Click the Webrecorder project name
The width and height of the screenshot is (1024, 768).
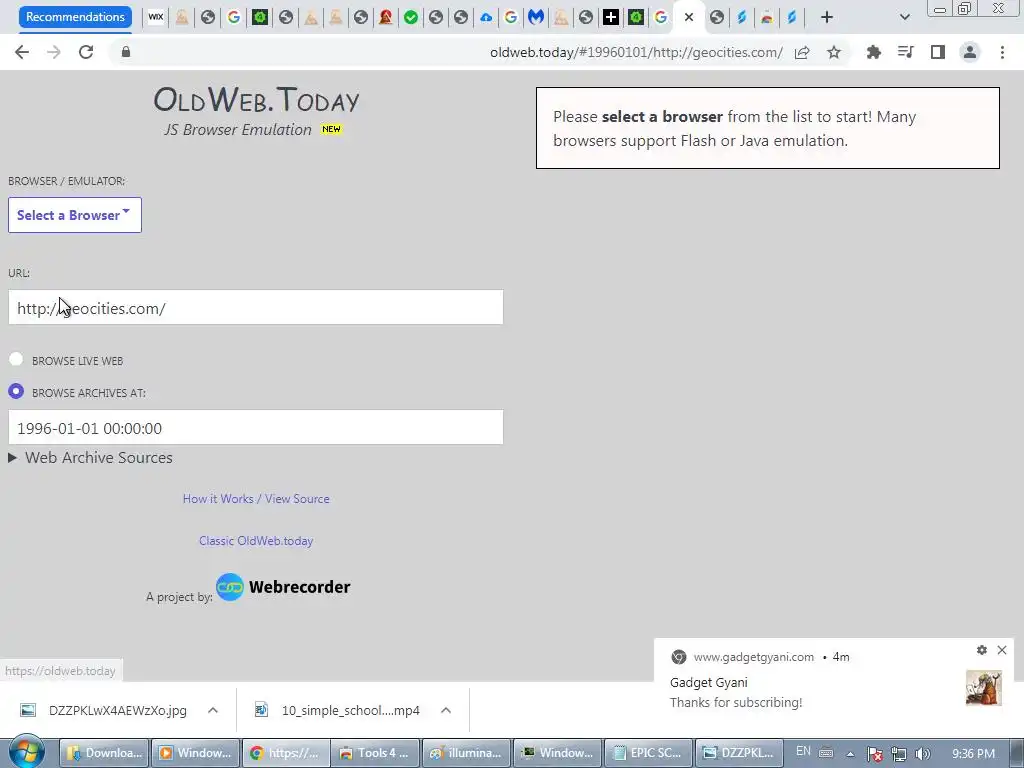click(300, 587)
